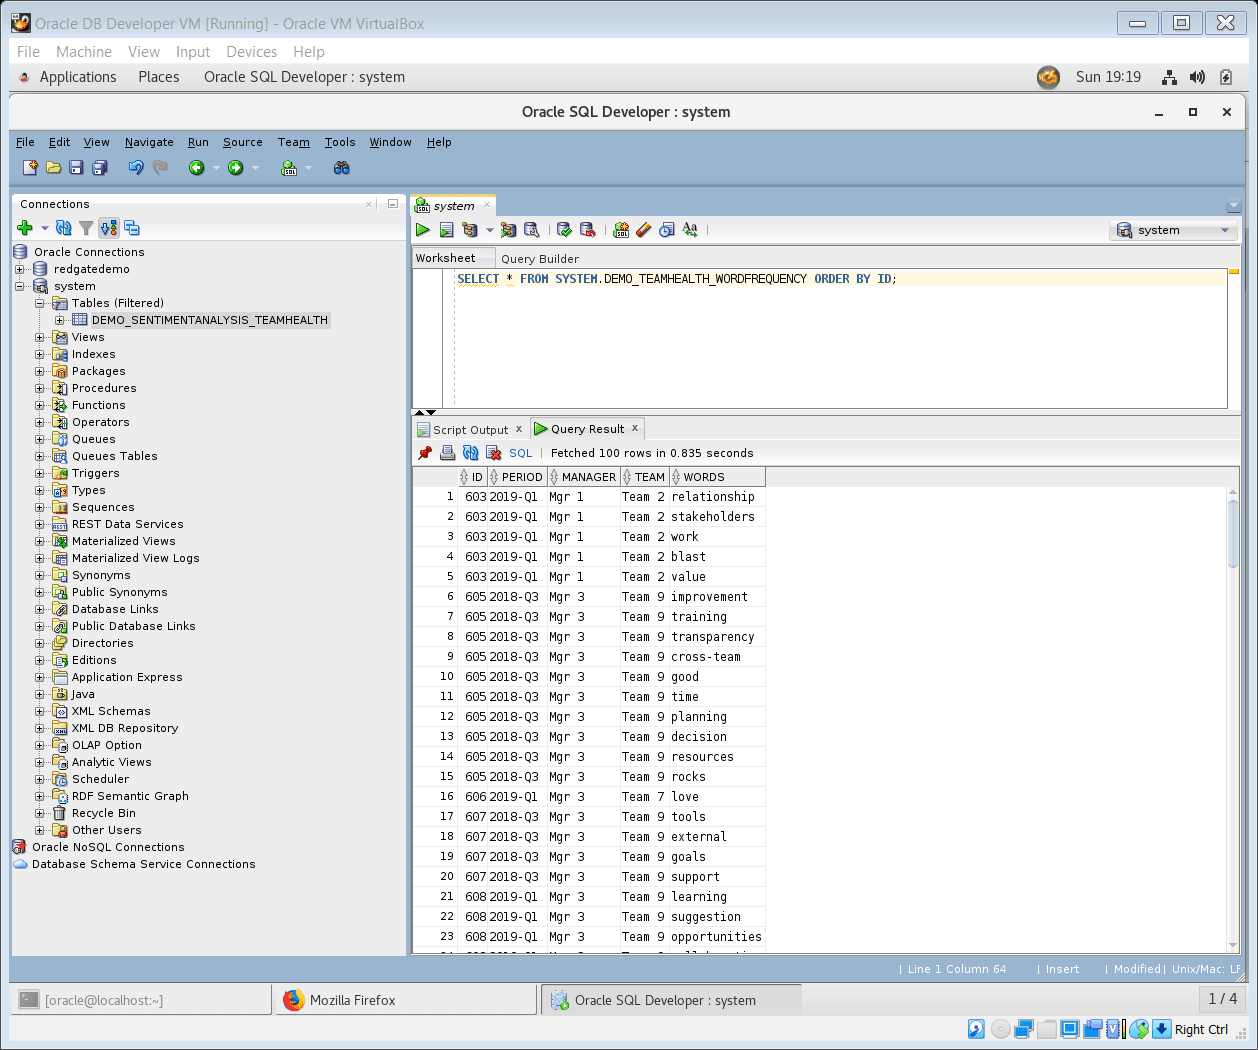Click the Unshared SQL Worksheet icon
This screenshot has height=1050, width=1258.
[621, 230]
